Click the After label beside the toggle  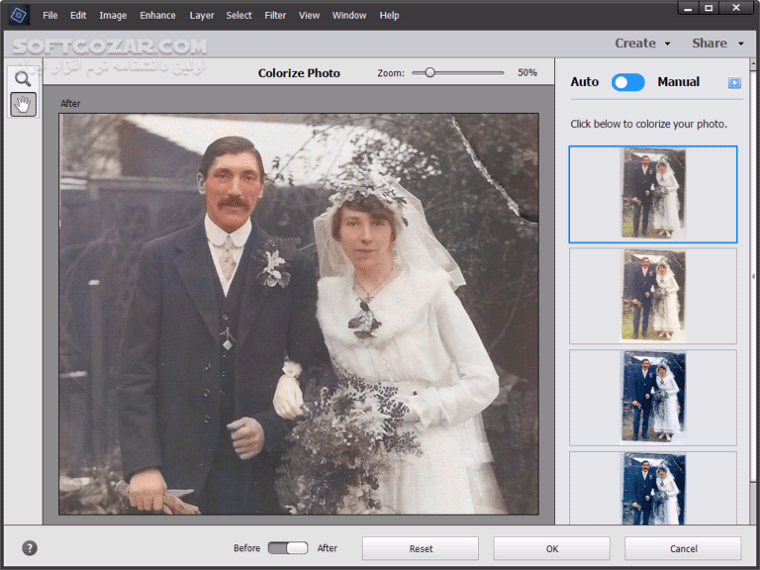pos(327,548)
